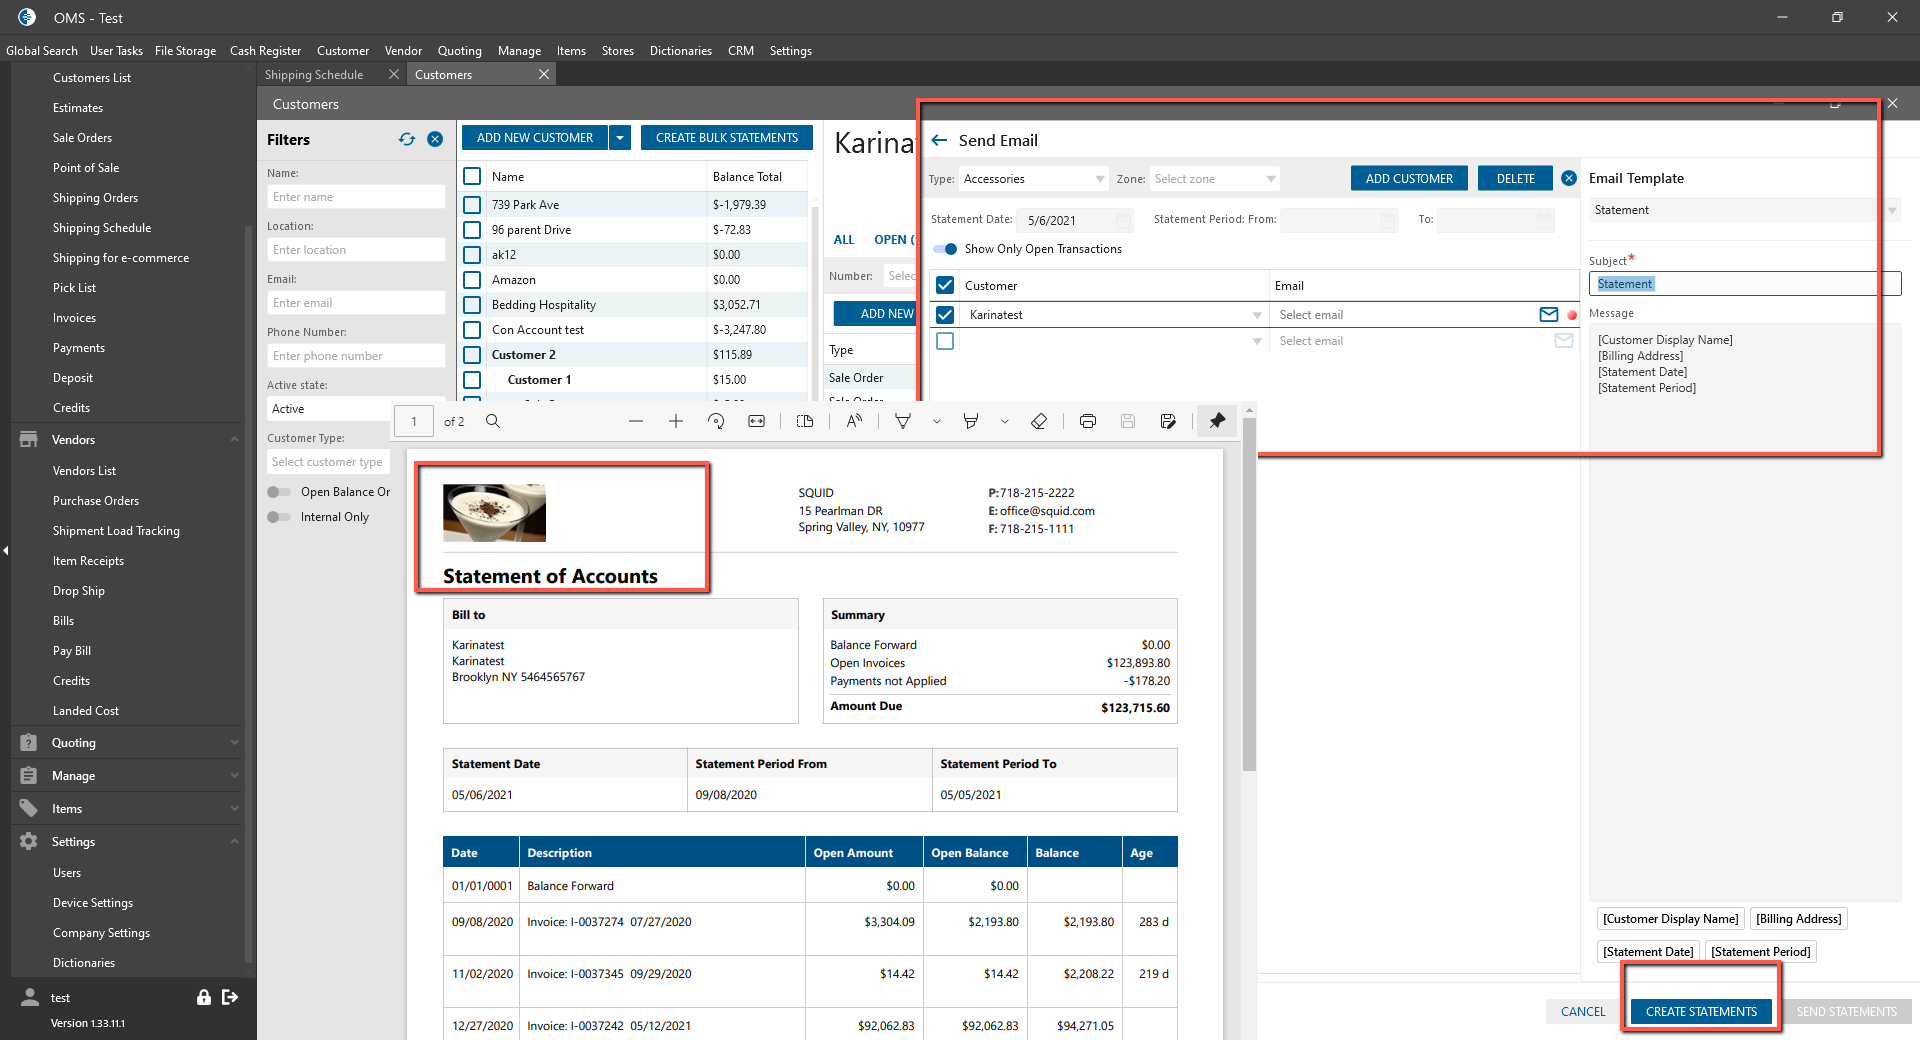
Task: Click the CREATE STATEMENTS button
Action: [1701, 1011]
